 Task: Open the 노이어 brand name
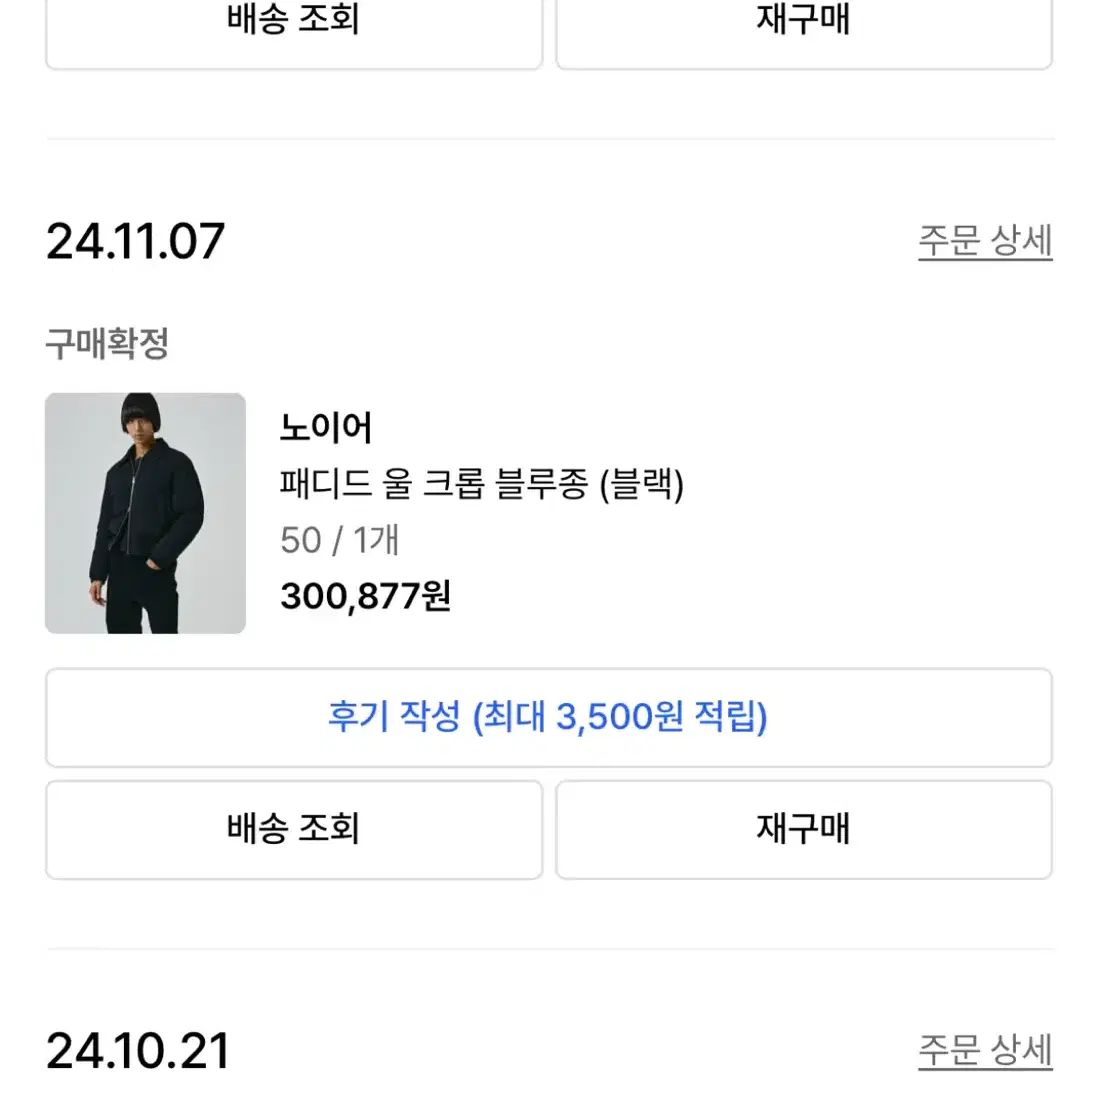point(326,427)
